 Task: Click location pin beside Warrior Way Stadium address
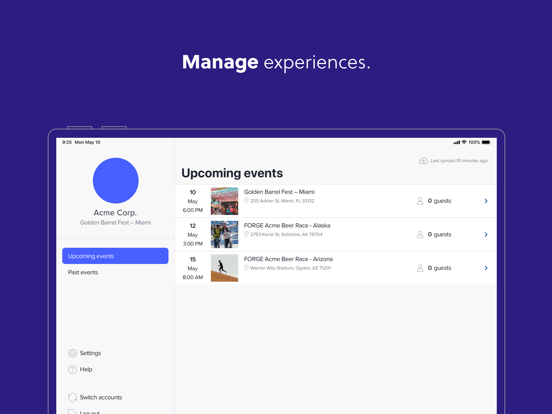click(246, 268)
